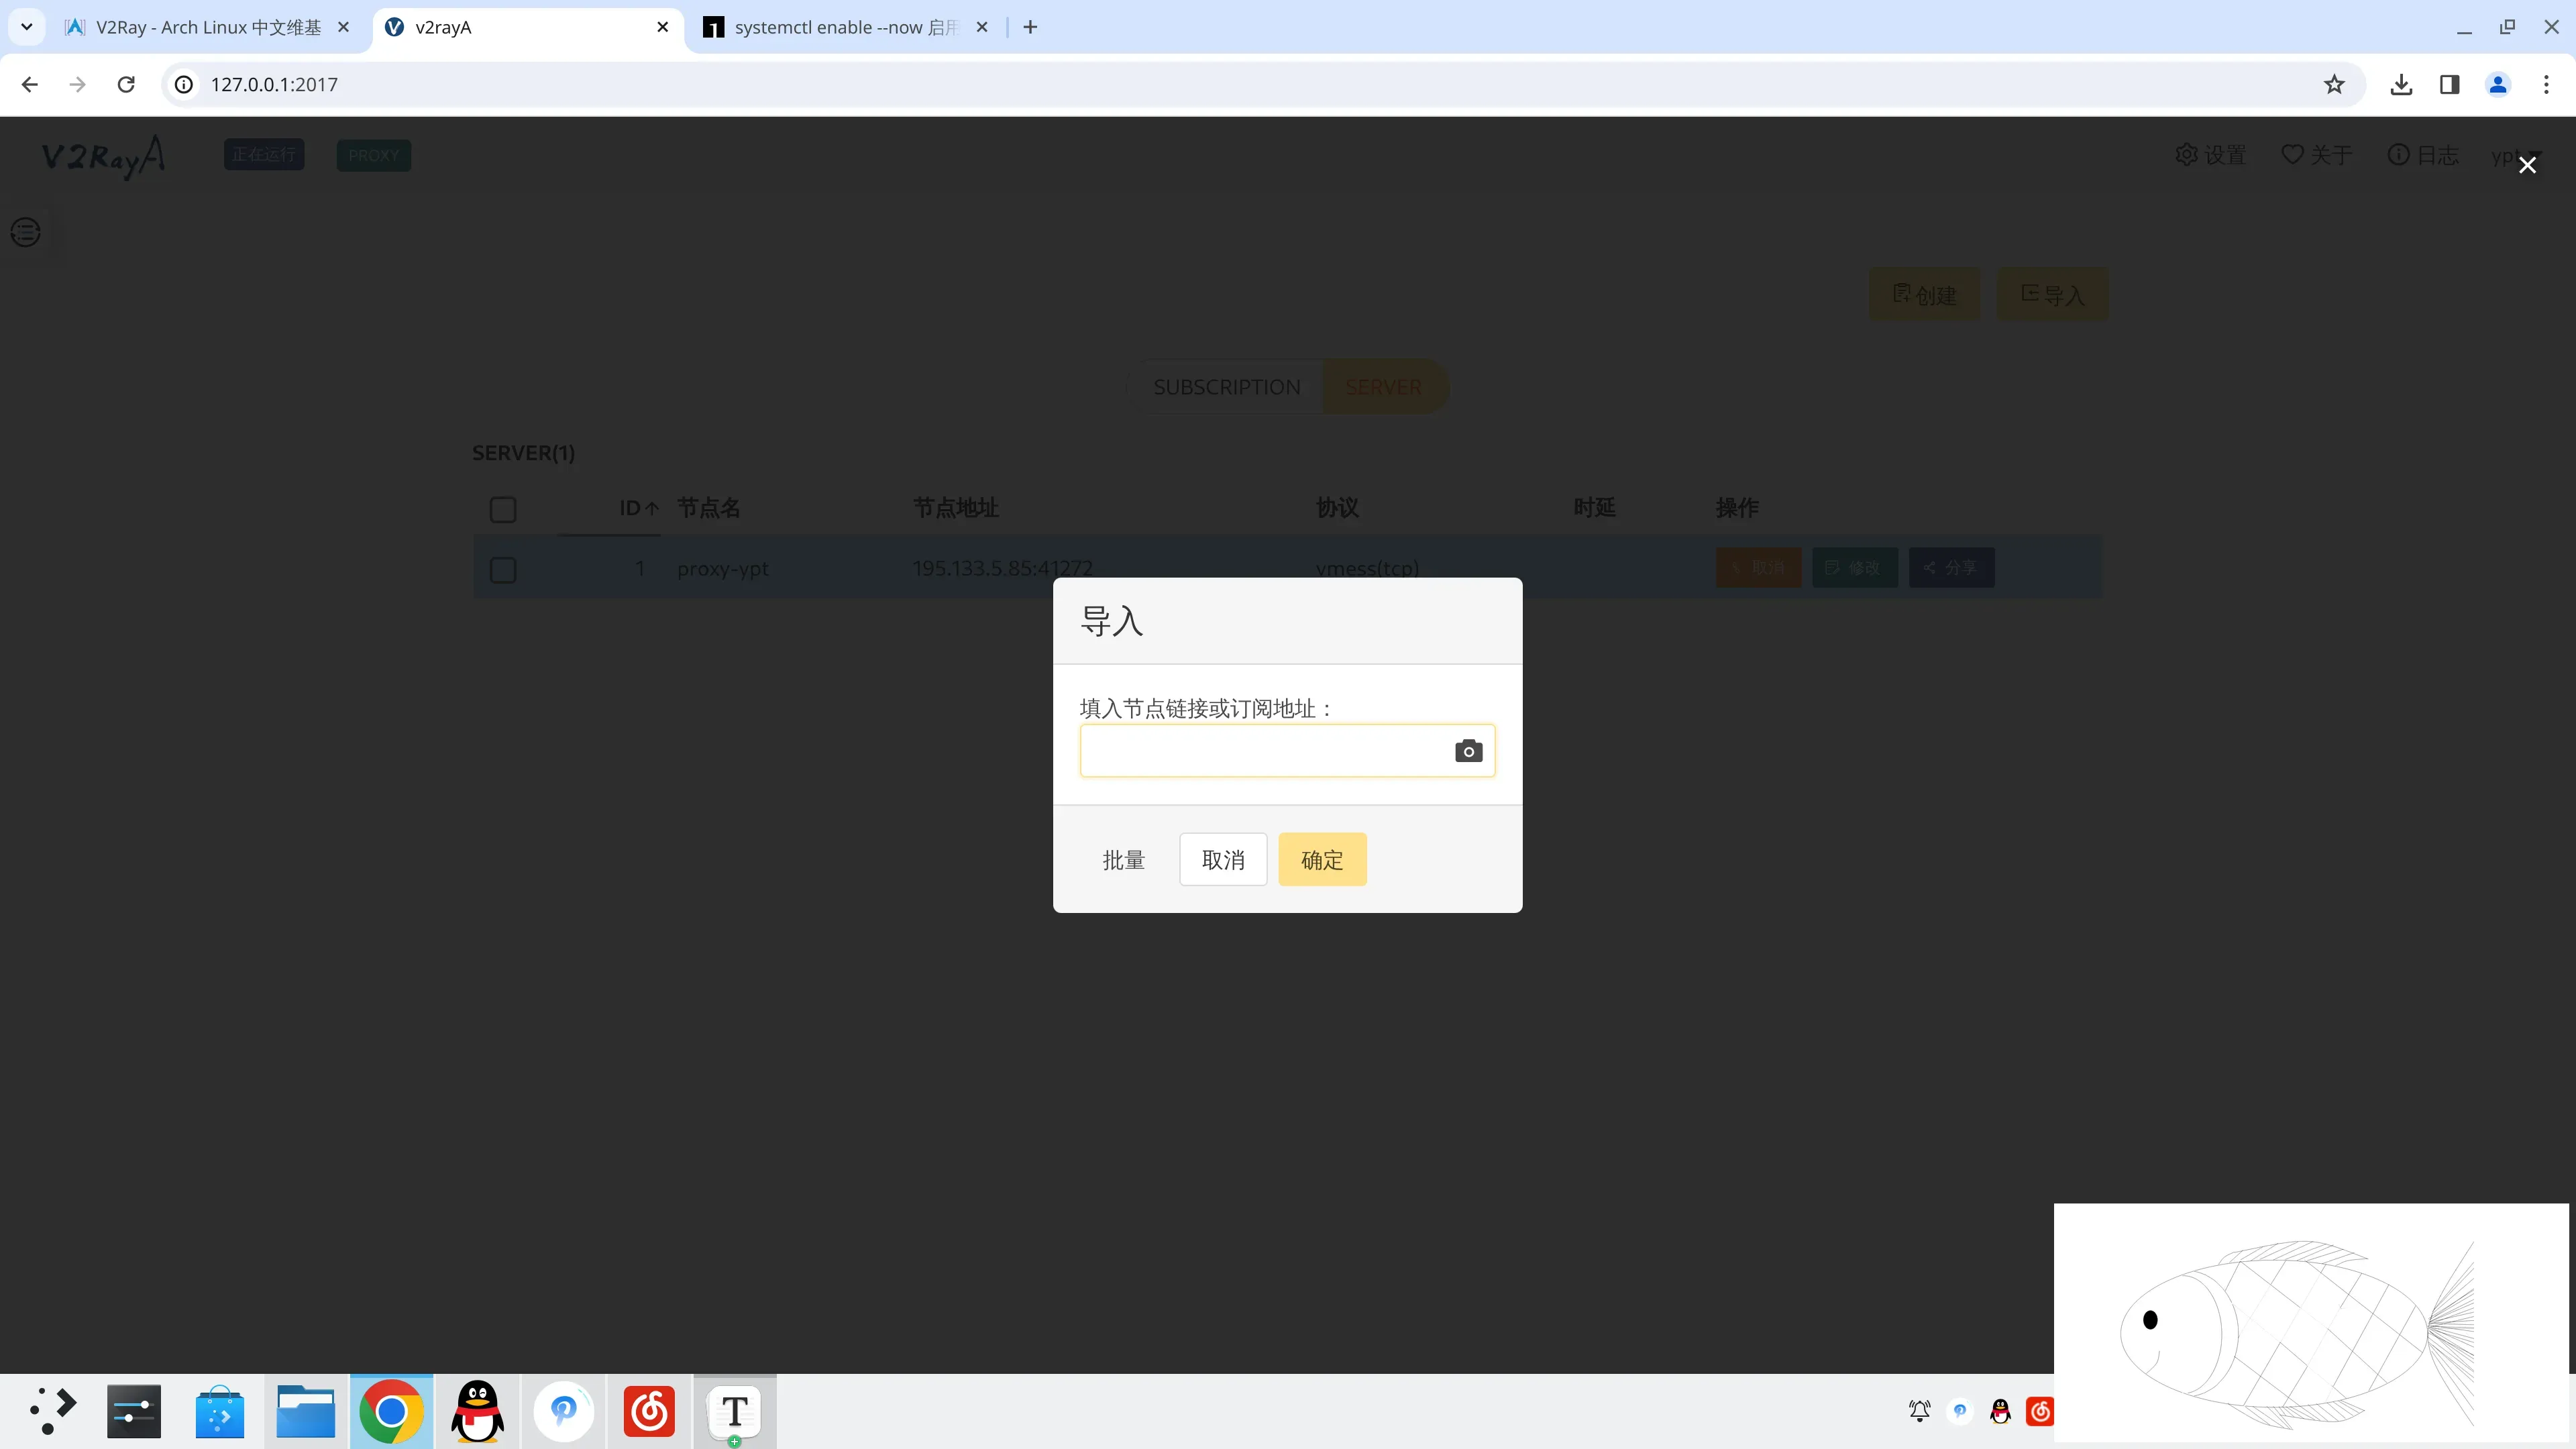This screenshot has width=2576, height=1449.
Task: Click the camera QR scan icon
Action: tap(1468, 751)
